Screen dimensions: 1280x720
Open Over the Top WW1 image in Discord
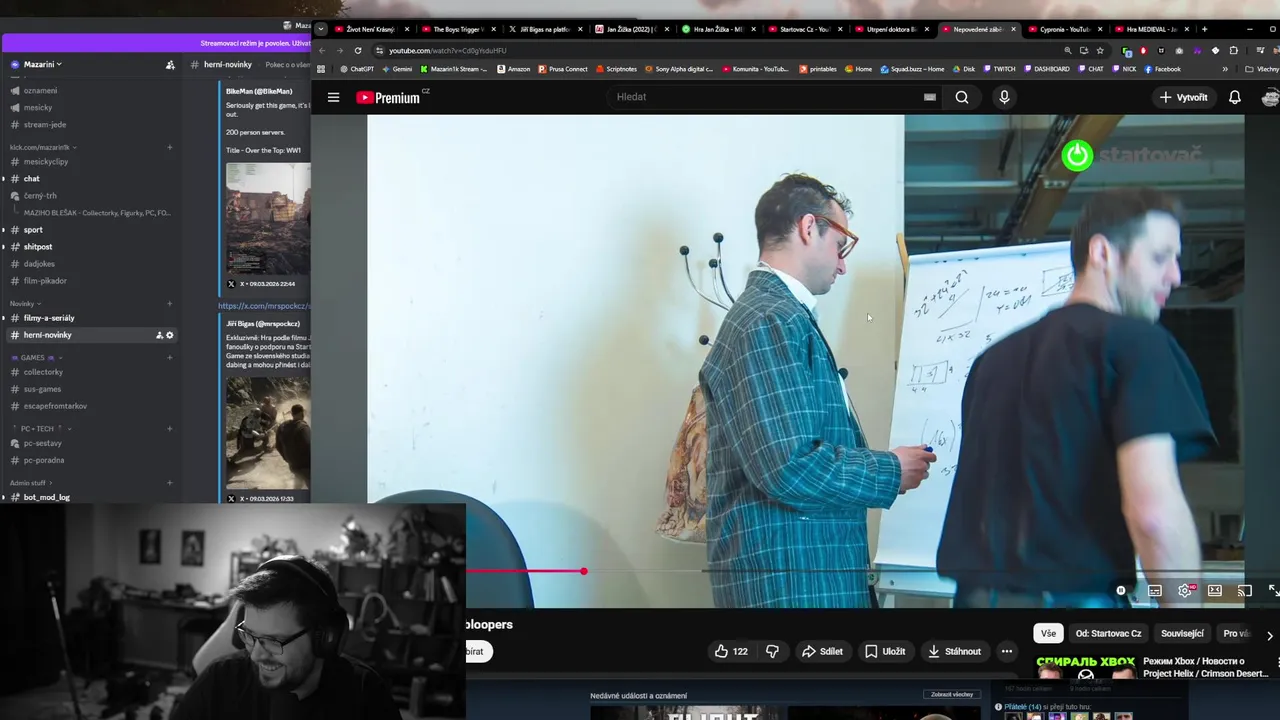pos(268,218)
